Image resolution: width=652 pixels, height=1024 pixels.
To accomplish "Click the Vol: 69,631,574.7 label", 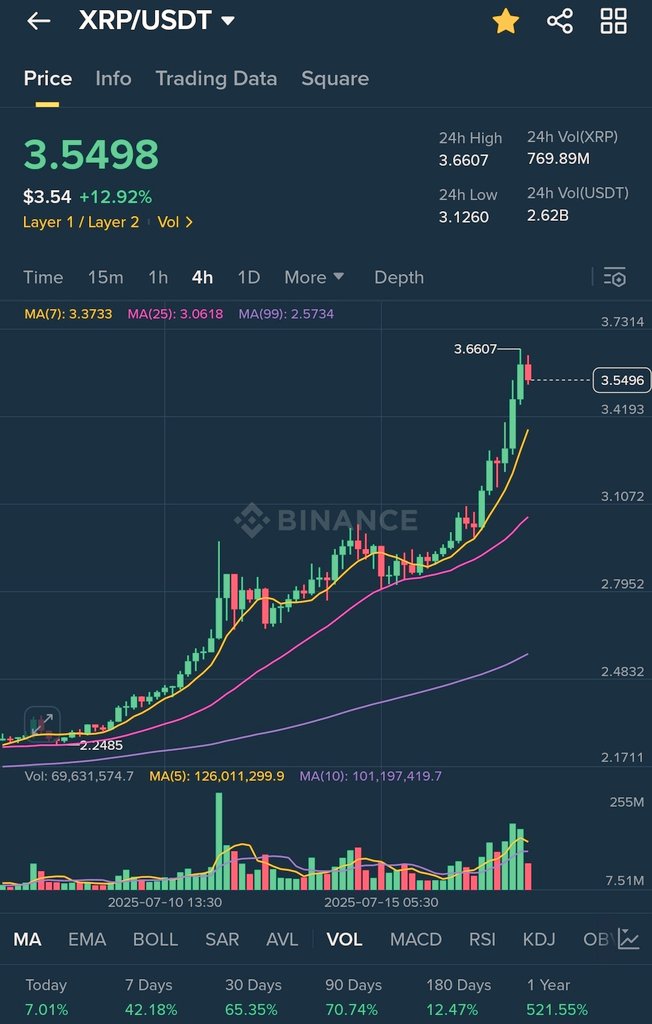I will pyautogui.click(x=79, y=776).
